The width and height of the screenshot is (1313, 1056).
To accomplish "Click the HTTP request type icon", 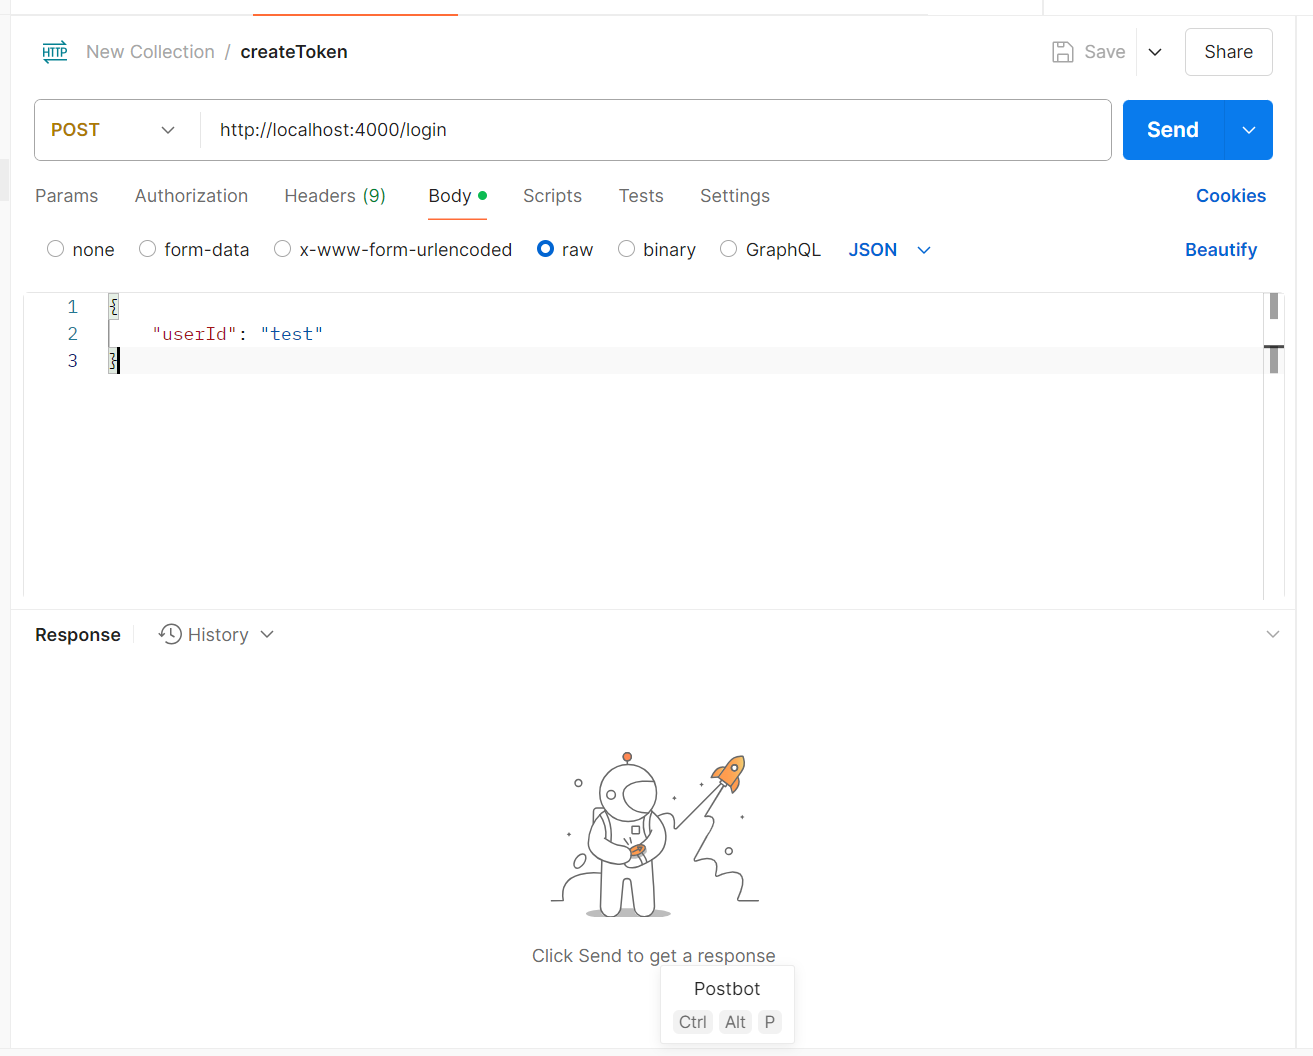I will [55, 52].
